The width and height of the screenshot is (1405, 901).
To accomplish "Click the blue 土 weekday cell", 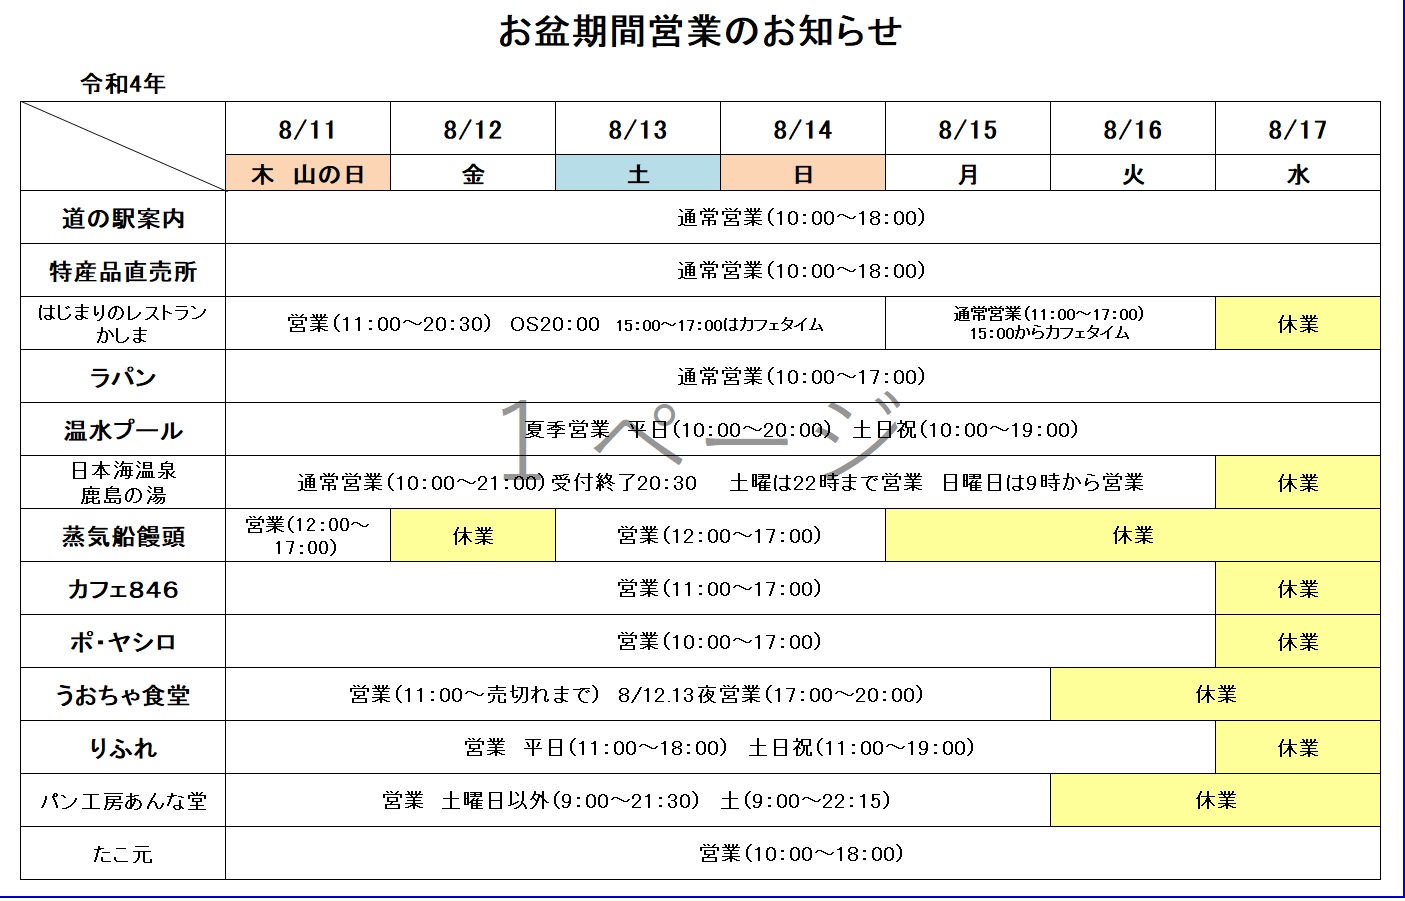I will [638, 173].
